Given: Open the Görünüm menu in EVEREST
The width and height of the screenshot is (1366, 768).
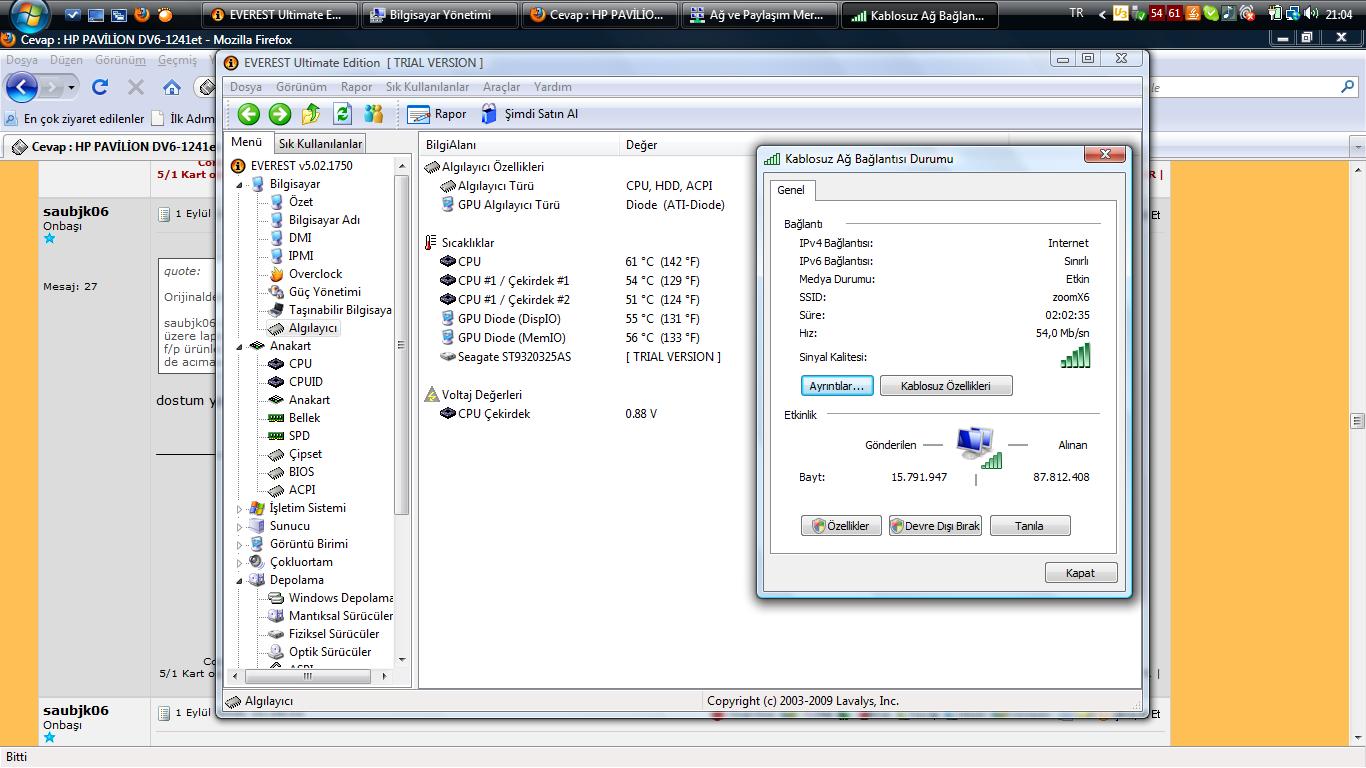Looking at the screenshot, I should coord(301,87).
